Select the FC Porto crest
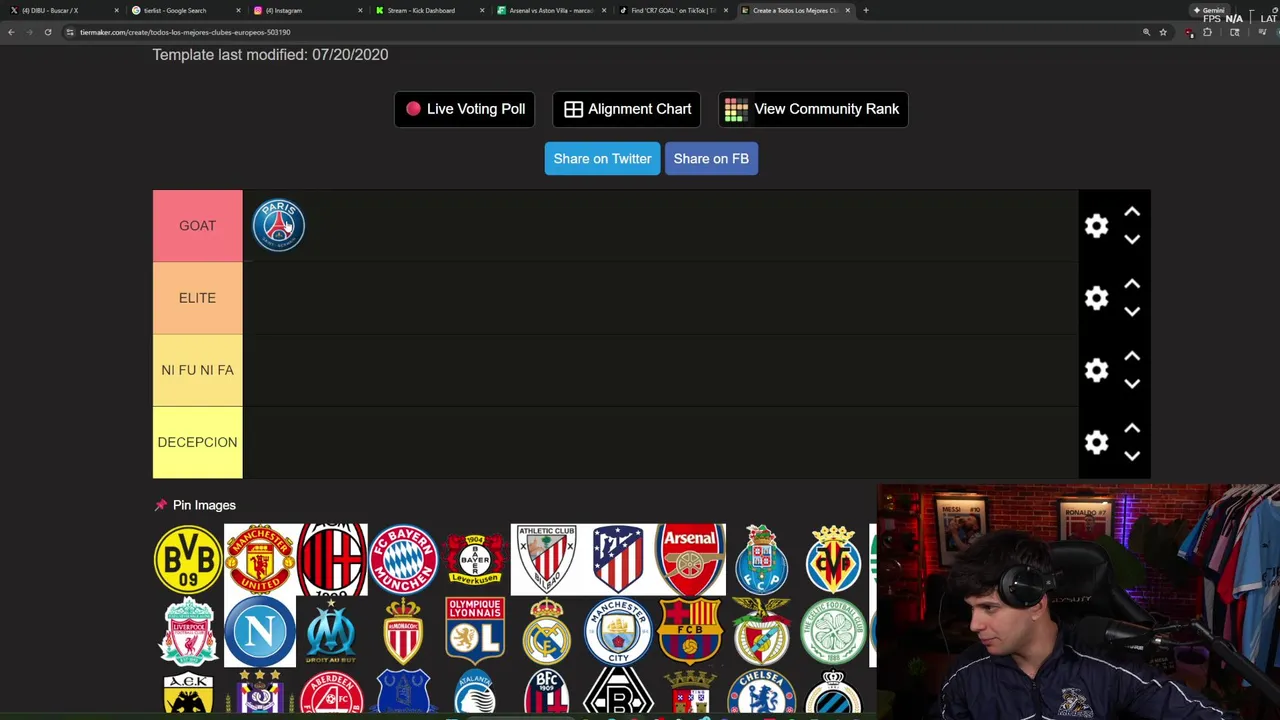This screenshot has width=1280, height=720. coord(762,559)
